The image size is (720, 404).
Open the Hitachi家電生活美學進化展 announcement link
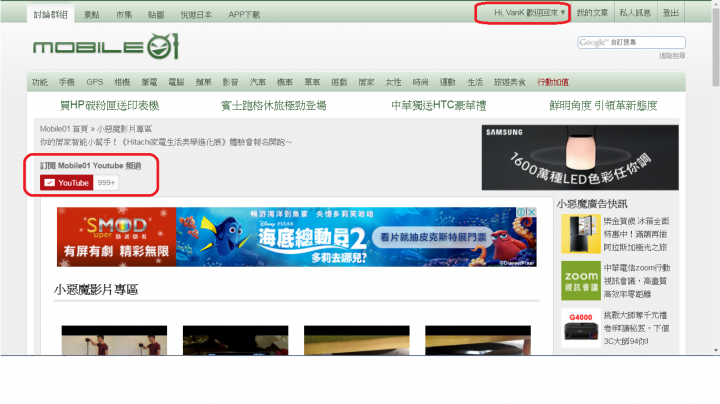point(166,142)
